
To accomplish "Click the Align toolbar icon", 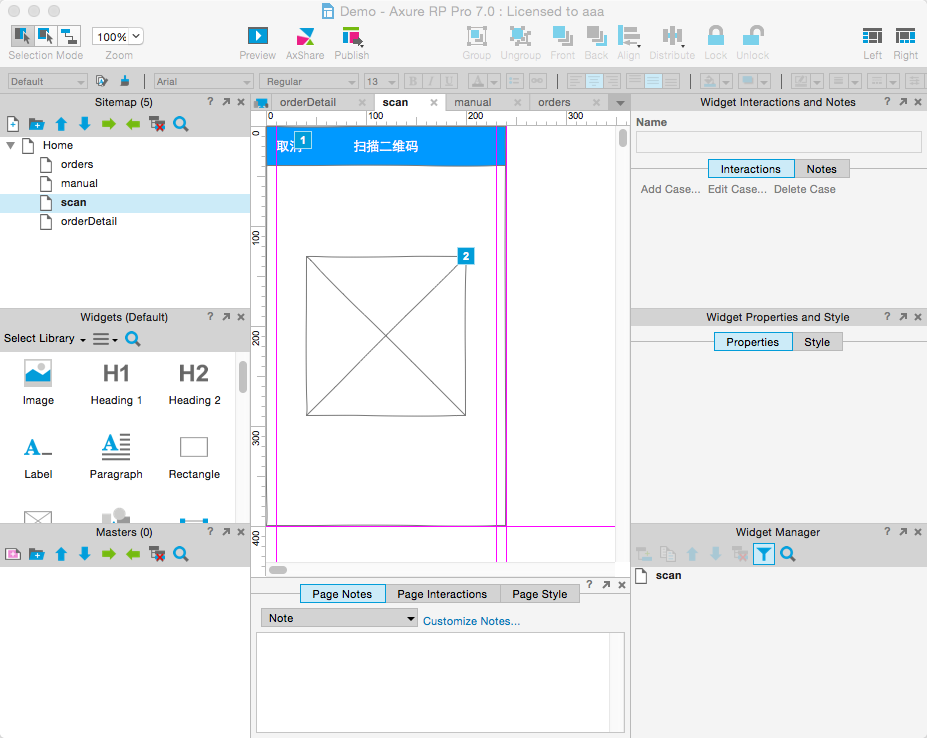I will click(x=628, y=36).
